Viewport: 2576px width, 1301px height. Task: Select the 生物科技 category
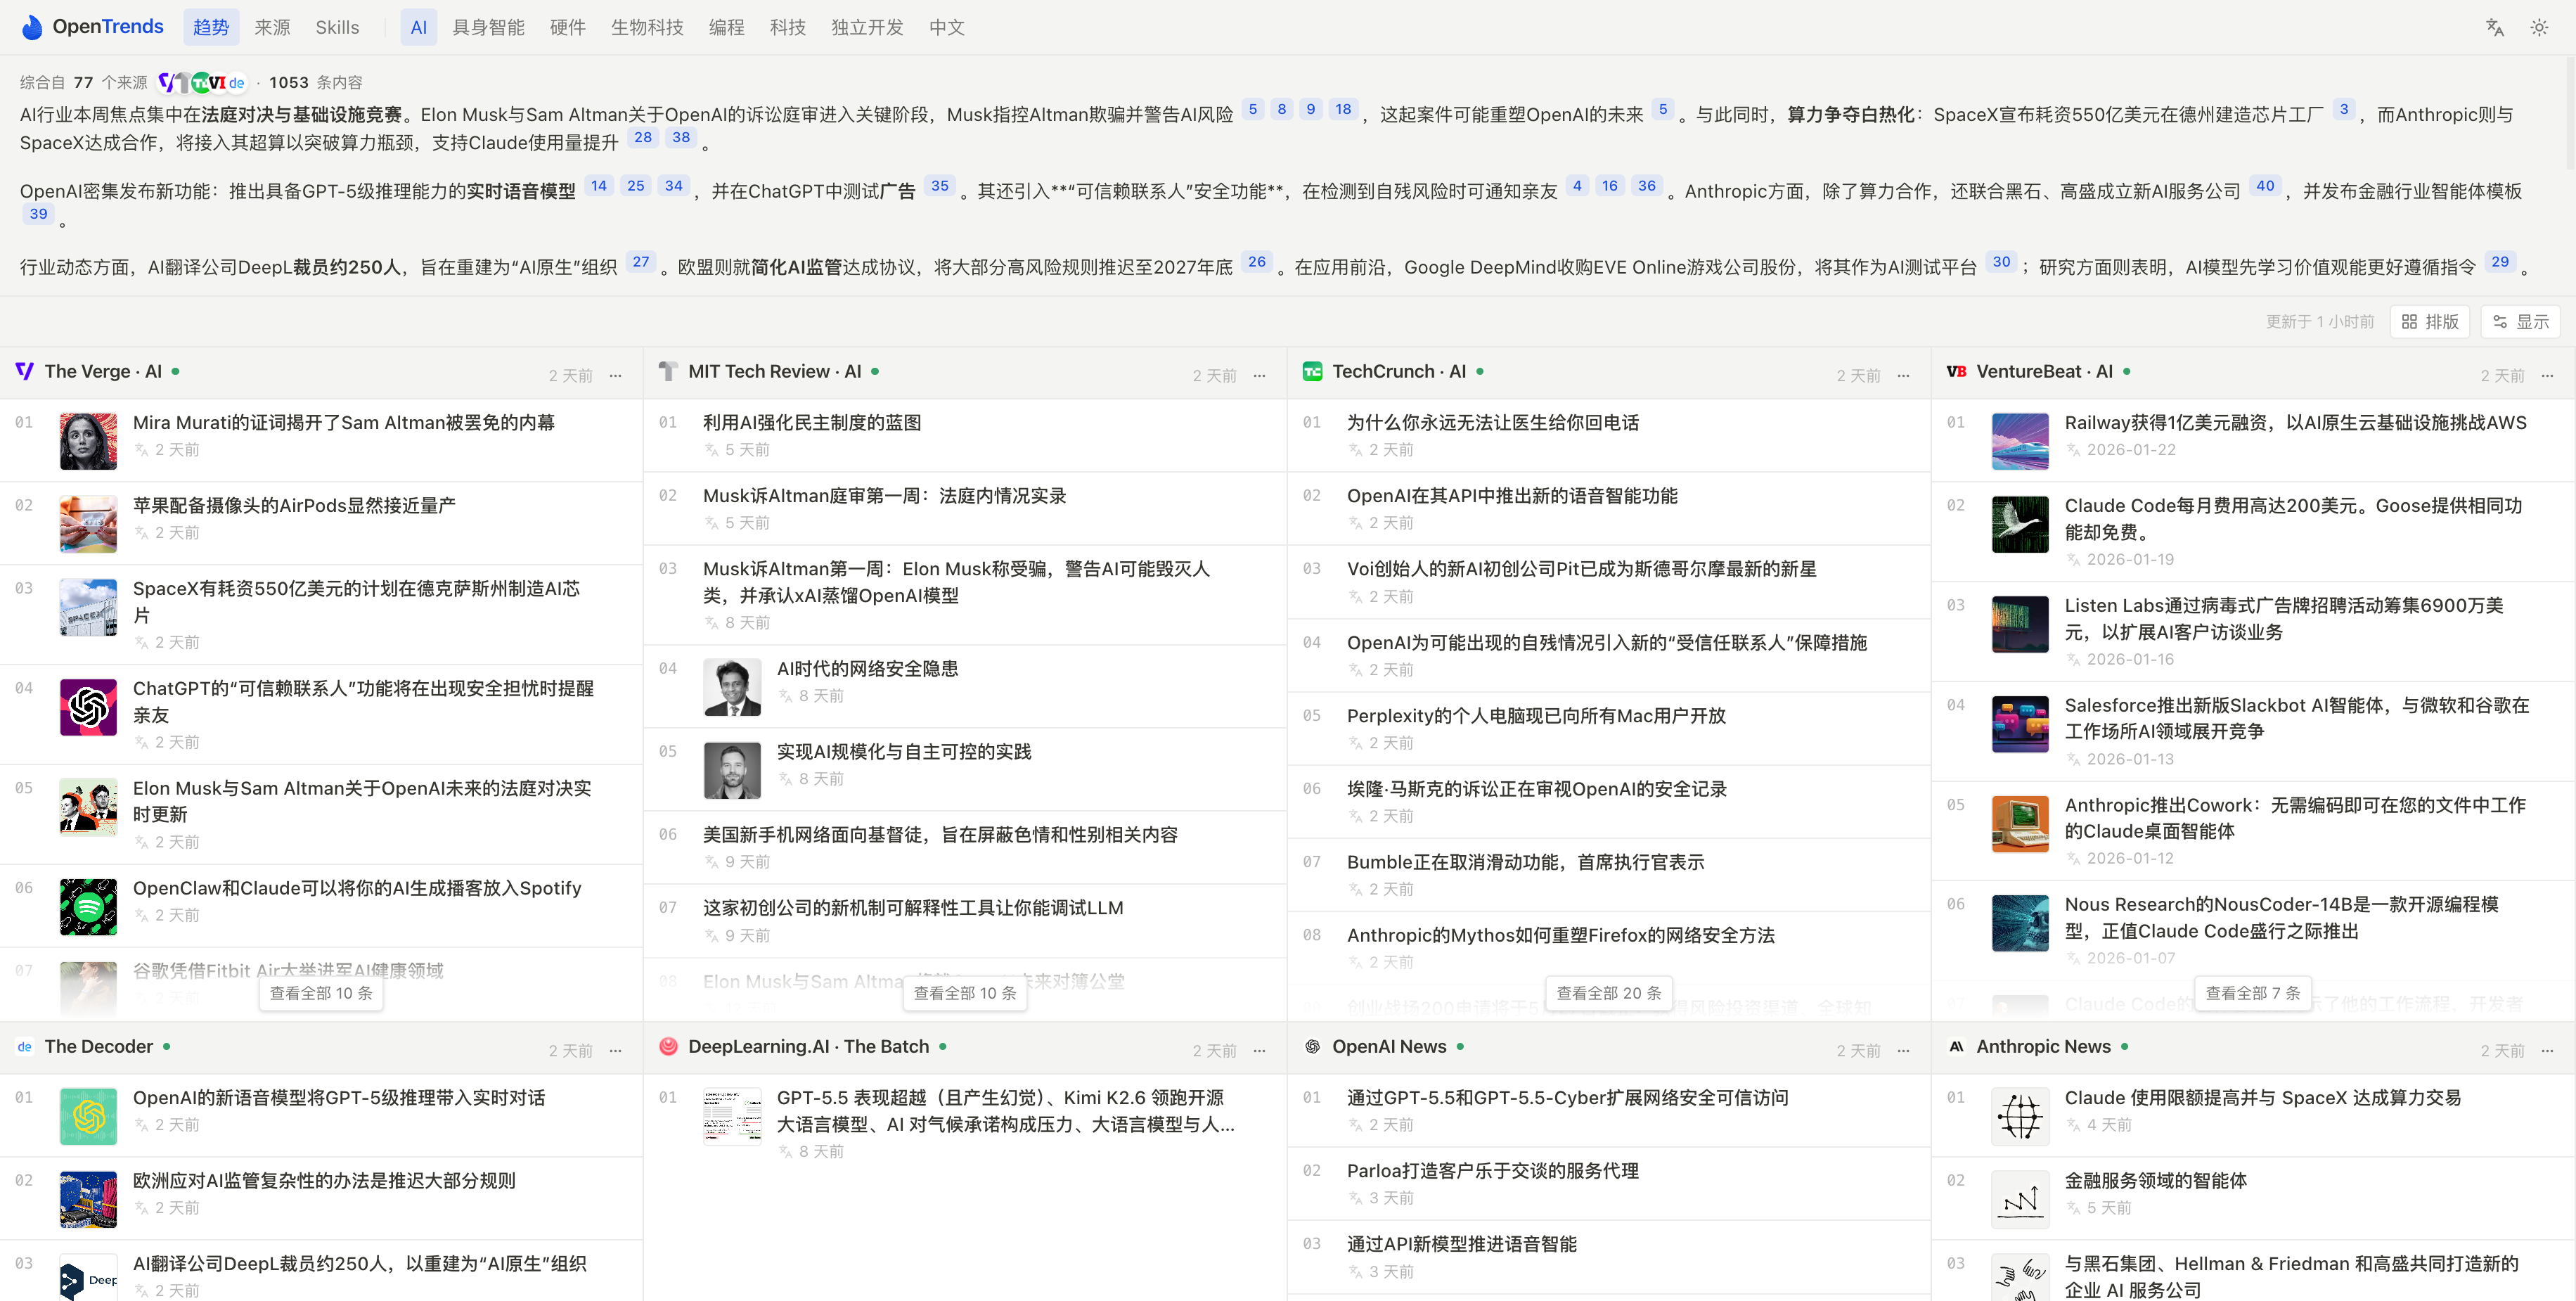pos(647,27)
